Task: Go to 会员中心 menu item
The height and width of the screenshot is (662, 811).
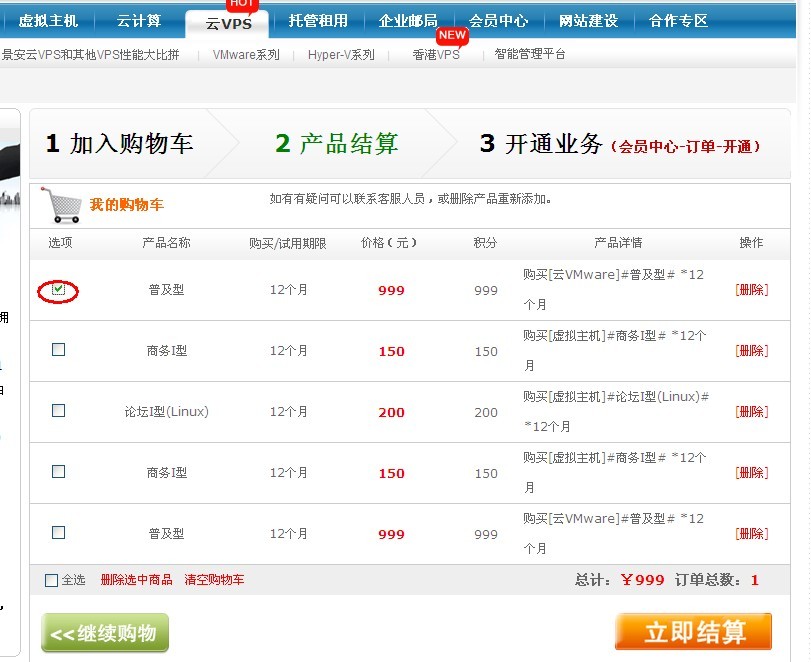Action: click(x=498, y=20)
